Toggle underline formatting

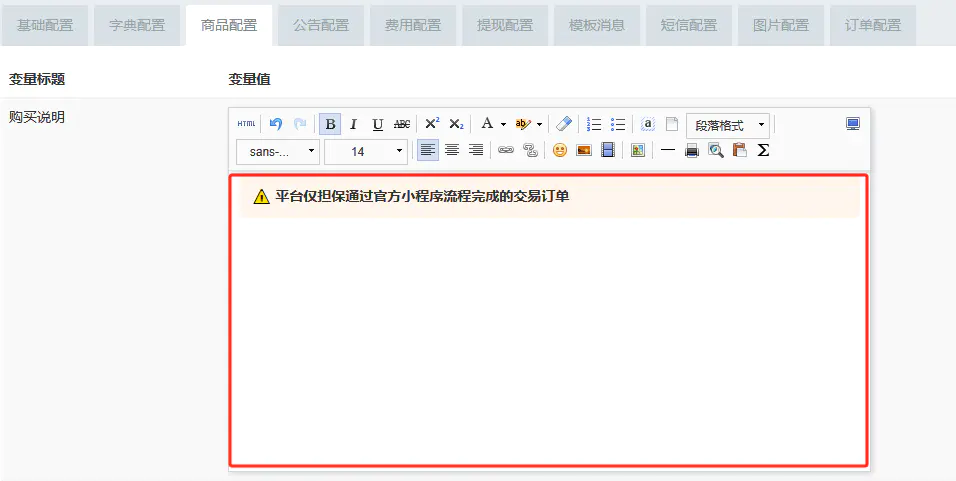pyautogui.click(x=377, y=124)
